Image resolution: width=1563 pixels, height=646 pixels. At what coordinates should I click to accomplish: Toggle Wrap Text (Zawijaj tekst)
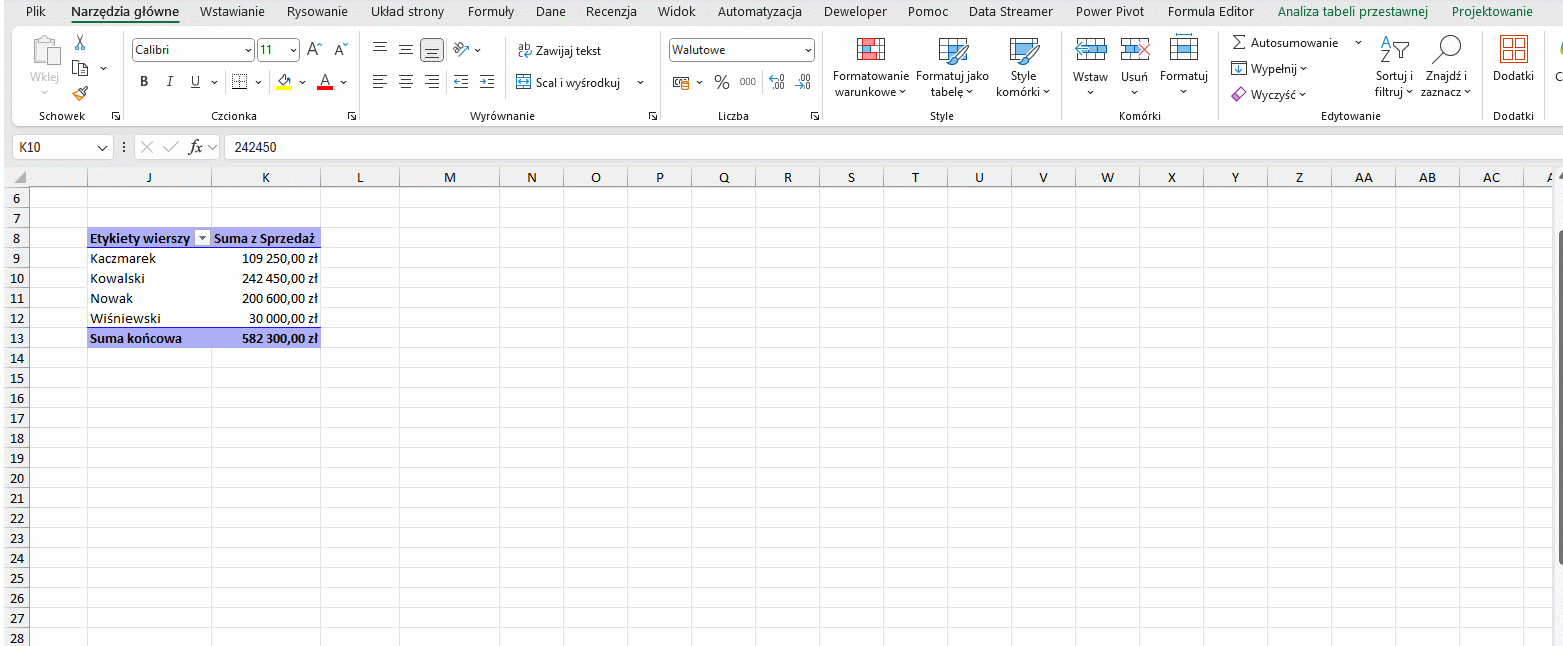(x=560, y=50)
